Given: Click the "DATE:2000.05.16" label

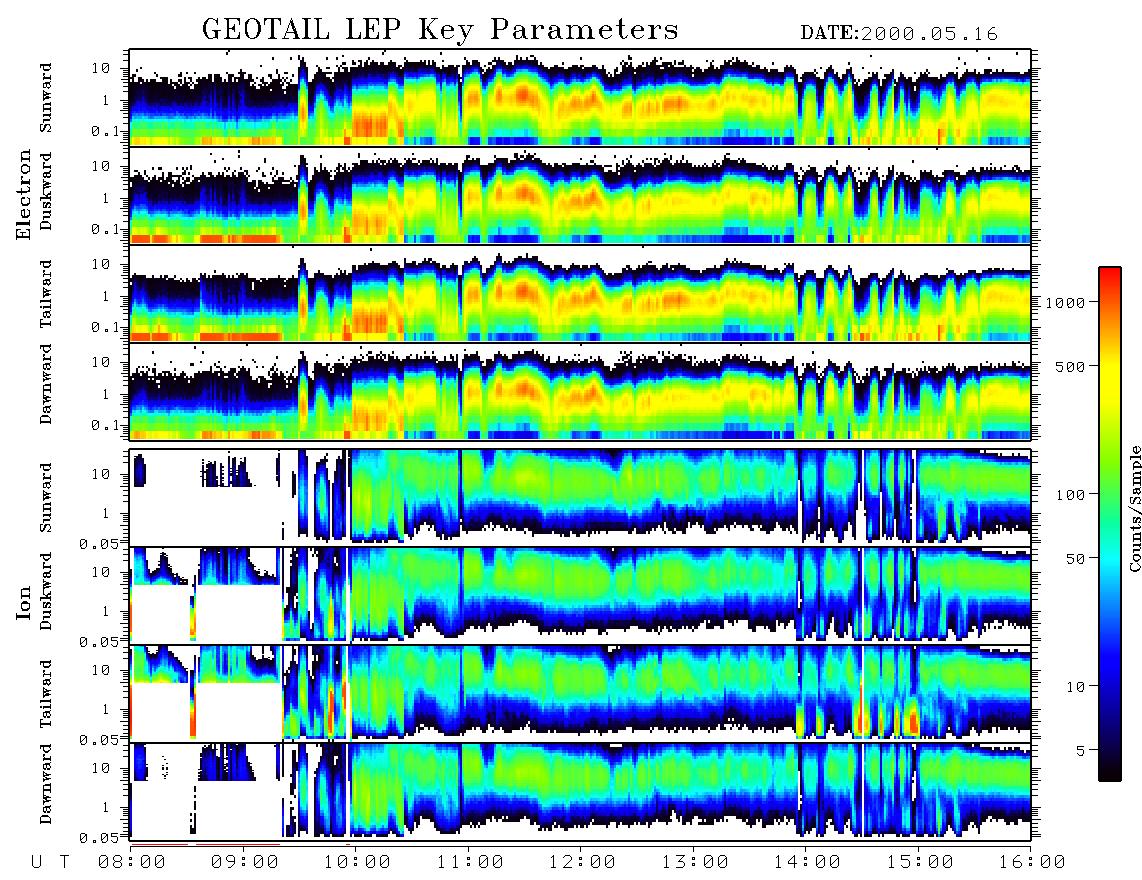Looking at the screenshot, I should tap(899, 34).
